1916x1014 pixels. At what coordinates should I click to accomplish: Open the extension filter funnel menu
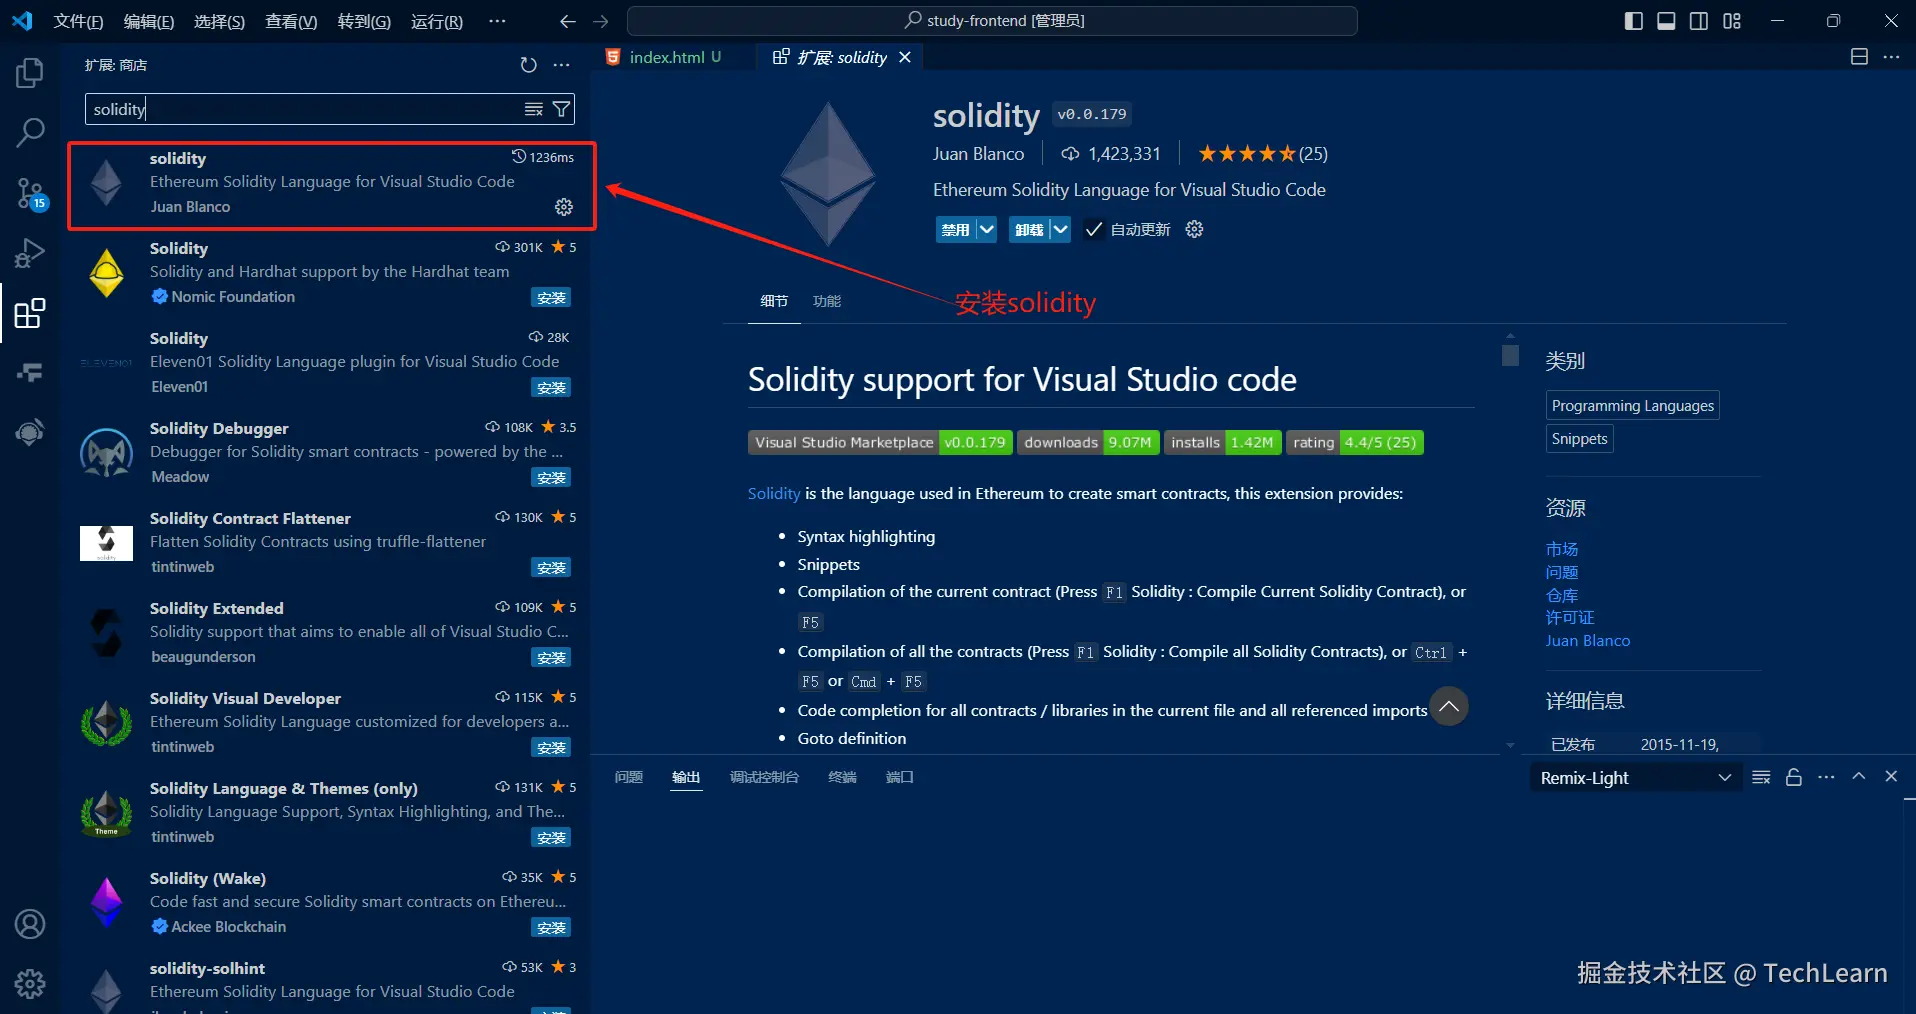click(x=562, y=109)
